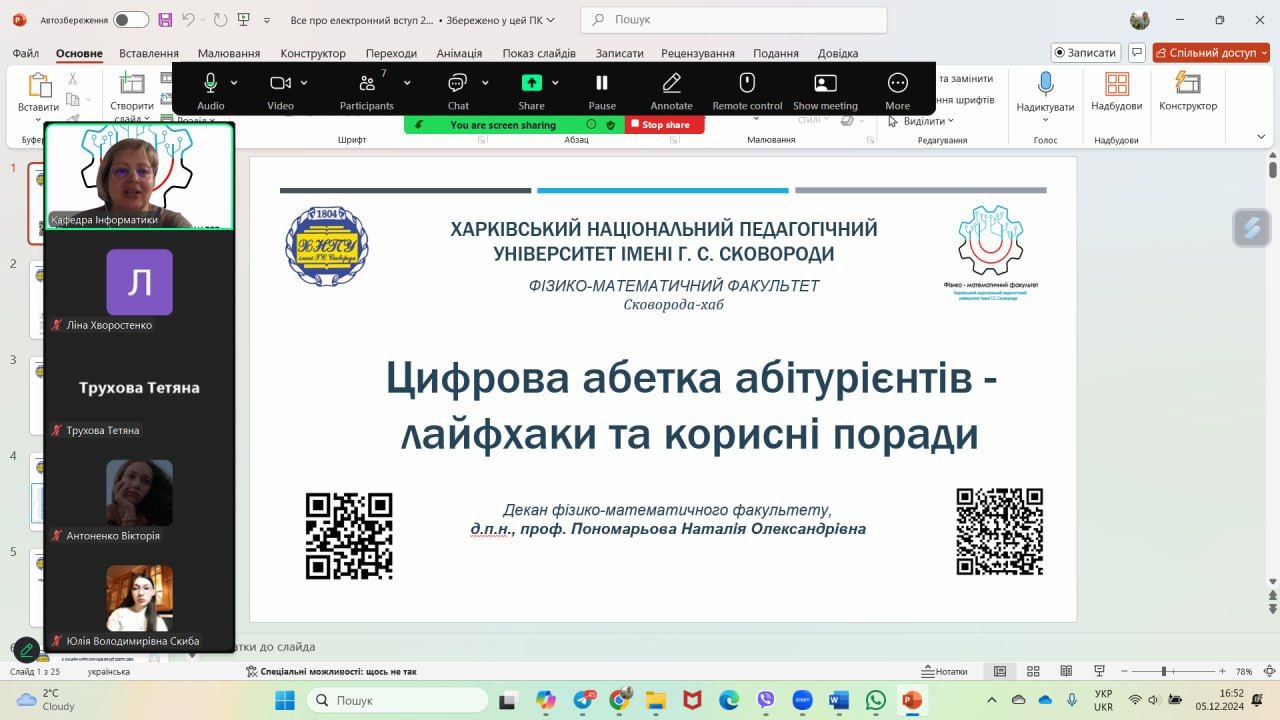Click zoom in plus on status bar
1280x720 pixels.
1221,671
